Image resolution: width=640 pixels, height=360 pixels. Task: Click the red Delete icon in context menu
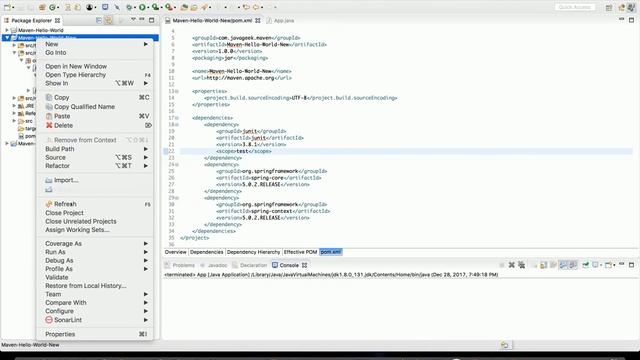pyautogui.click(x=49, y=125)
